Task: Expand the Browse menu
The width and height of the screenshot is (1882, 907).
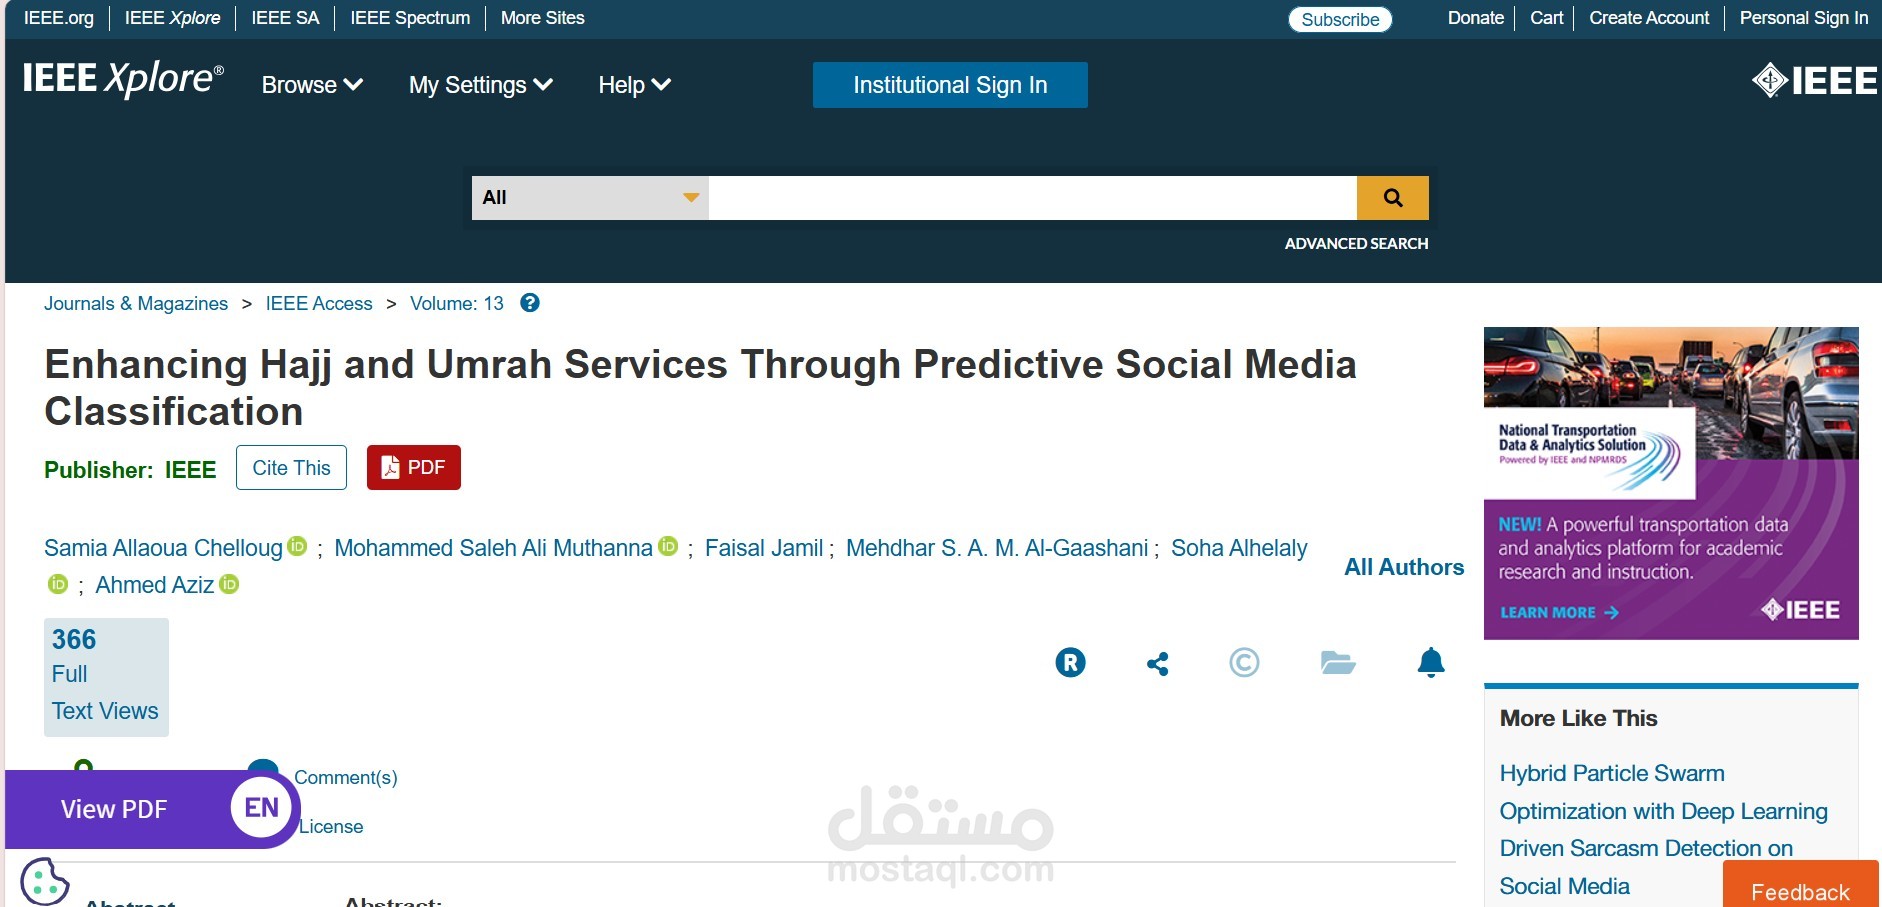Action: (312, 85)
